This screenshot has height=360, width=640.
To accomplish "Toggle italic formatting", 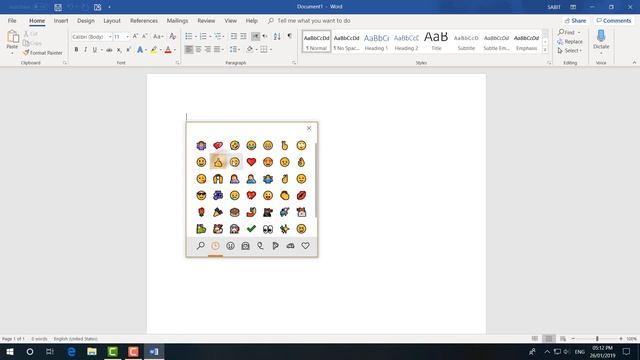I will coord(85,50).
